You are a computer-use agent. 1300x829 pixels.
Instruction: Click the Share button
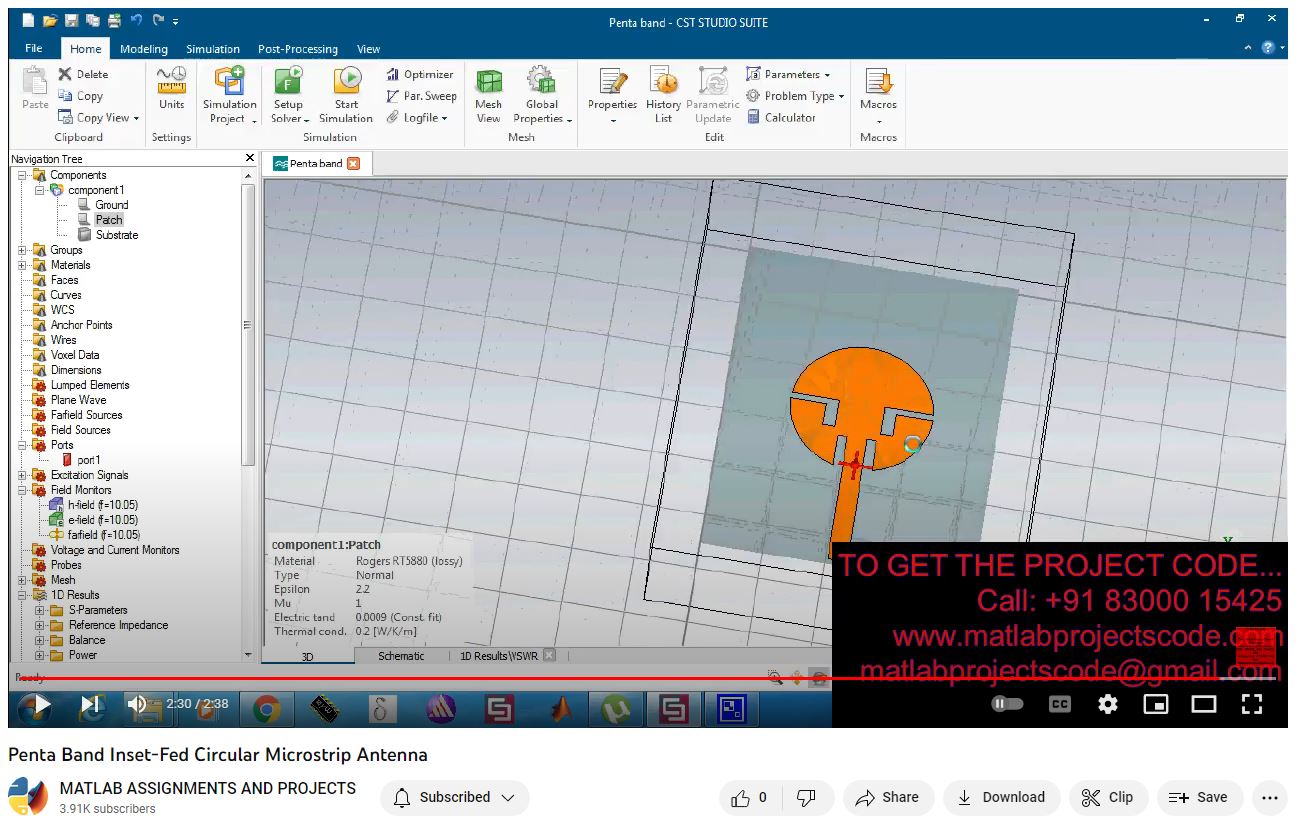[888, 797]
